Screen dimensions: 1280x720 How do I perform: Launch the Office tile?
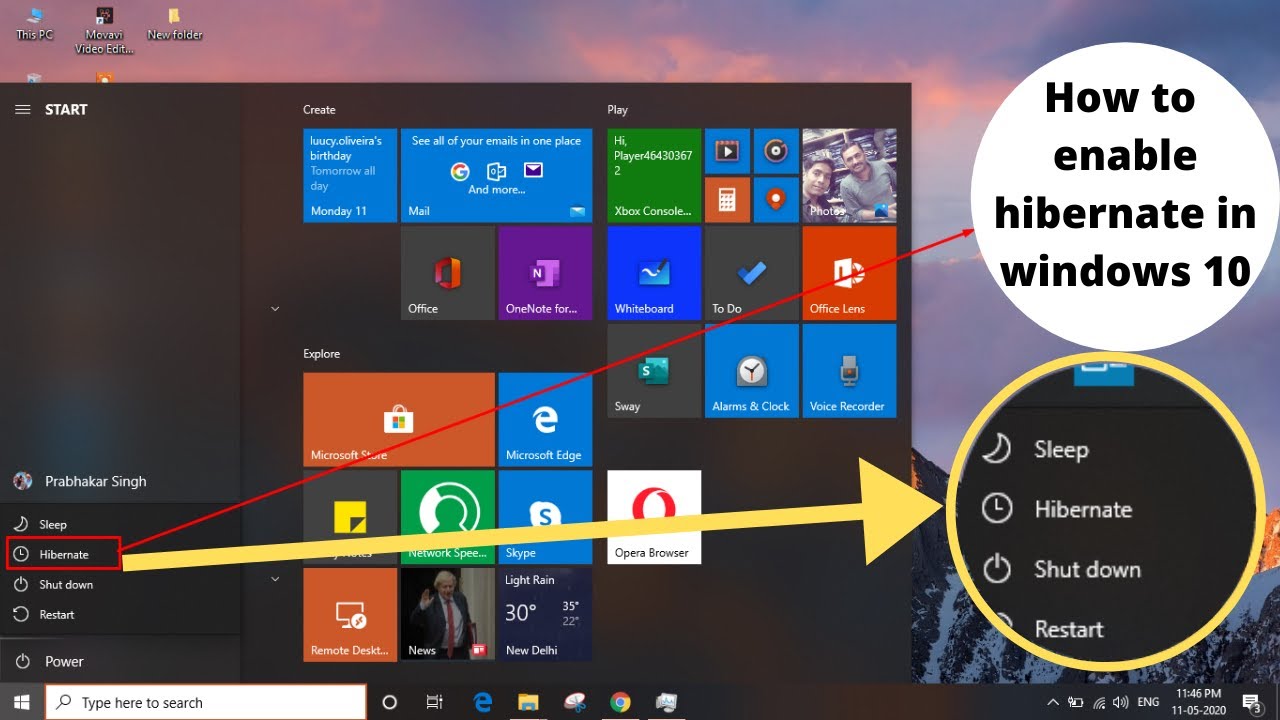tap(448, 273)
